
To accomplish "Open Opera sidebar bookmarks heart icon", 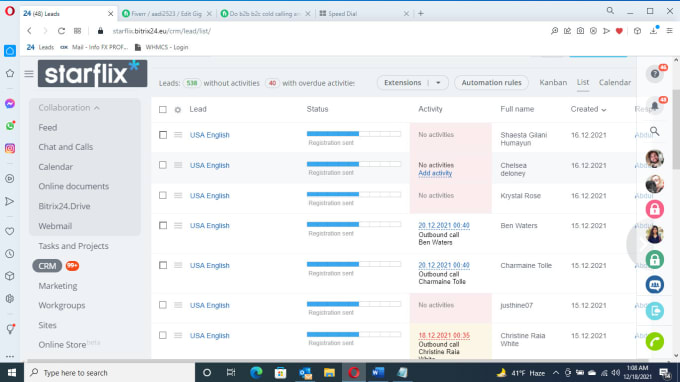I will pos(10,231).
